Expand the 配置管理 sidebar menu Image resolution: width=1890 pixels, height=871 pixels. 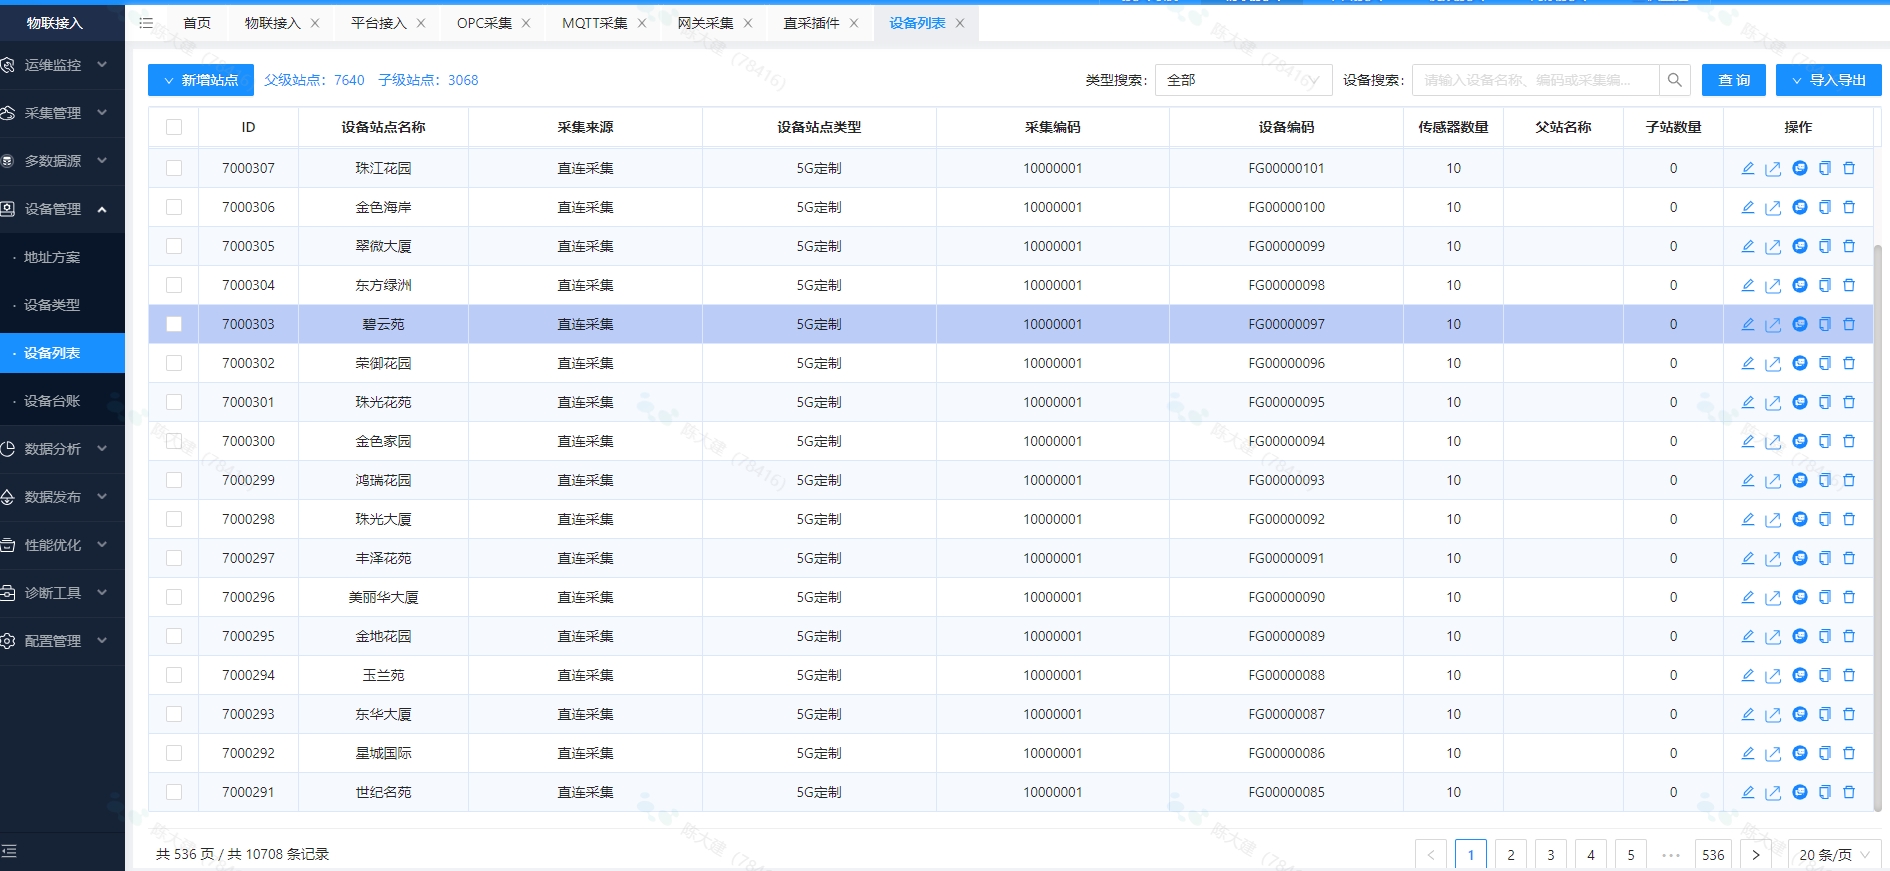[x=62, y=641]
